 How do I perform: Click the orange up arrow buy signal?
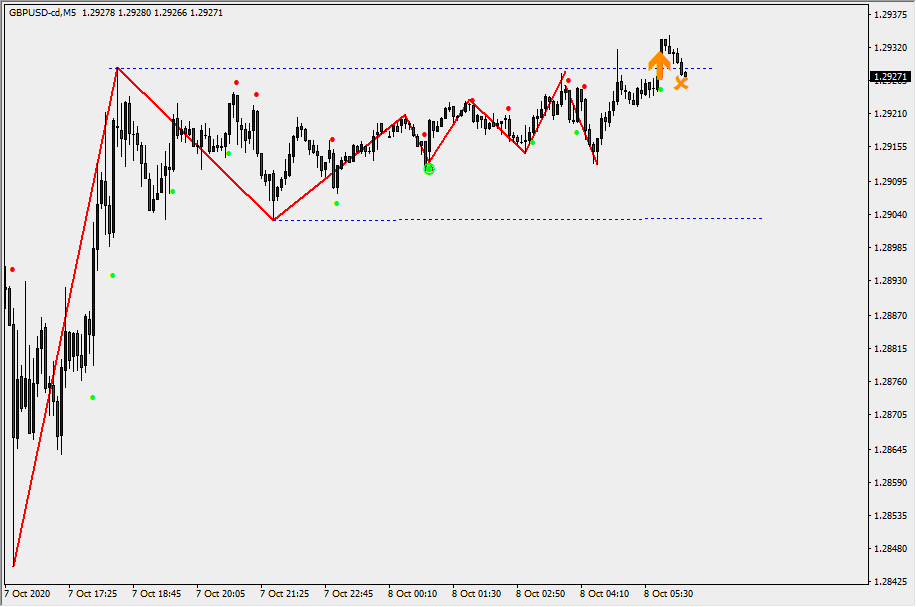coord(658,65)
